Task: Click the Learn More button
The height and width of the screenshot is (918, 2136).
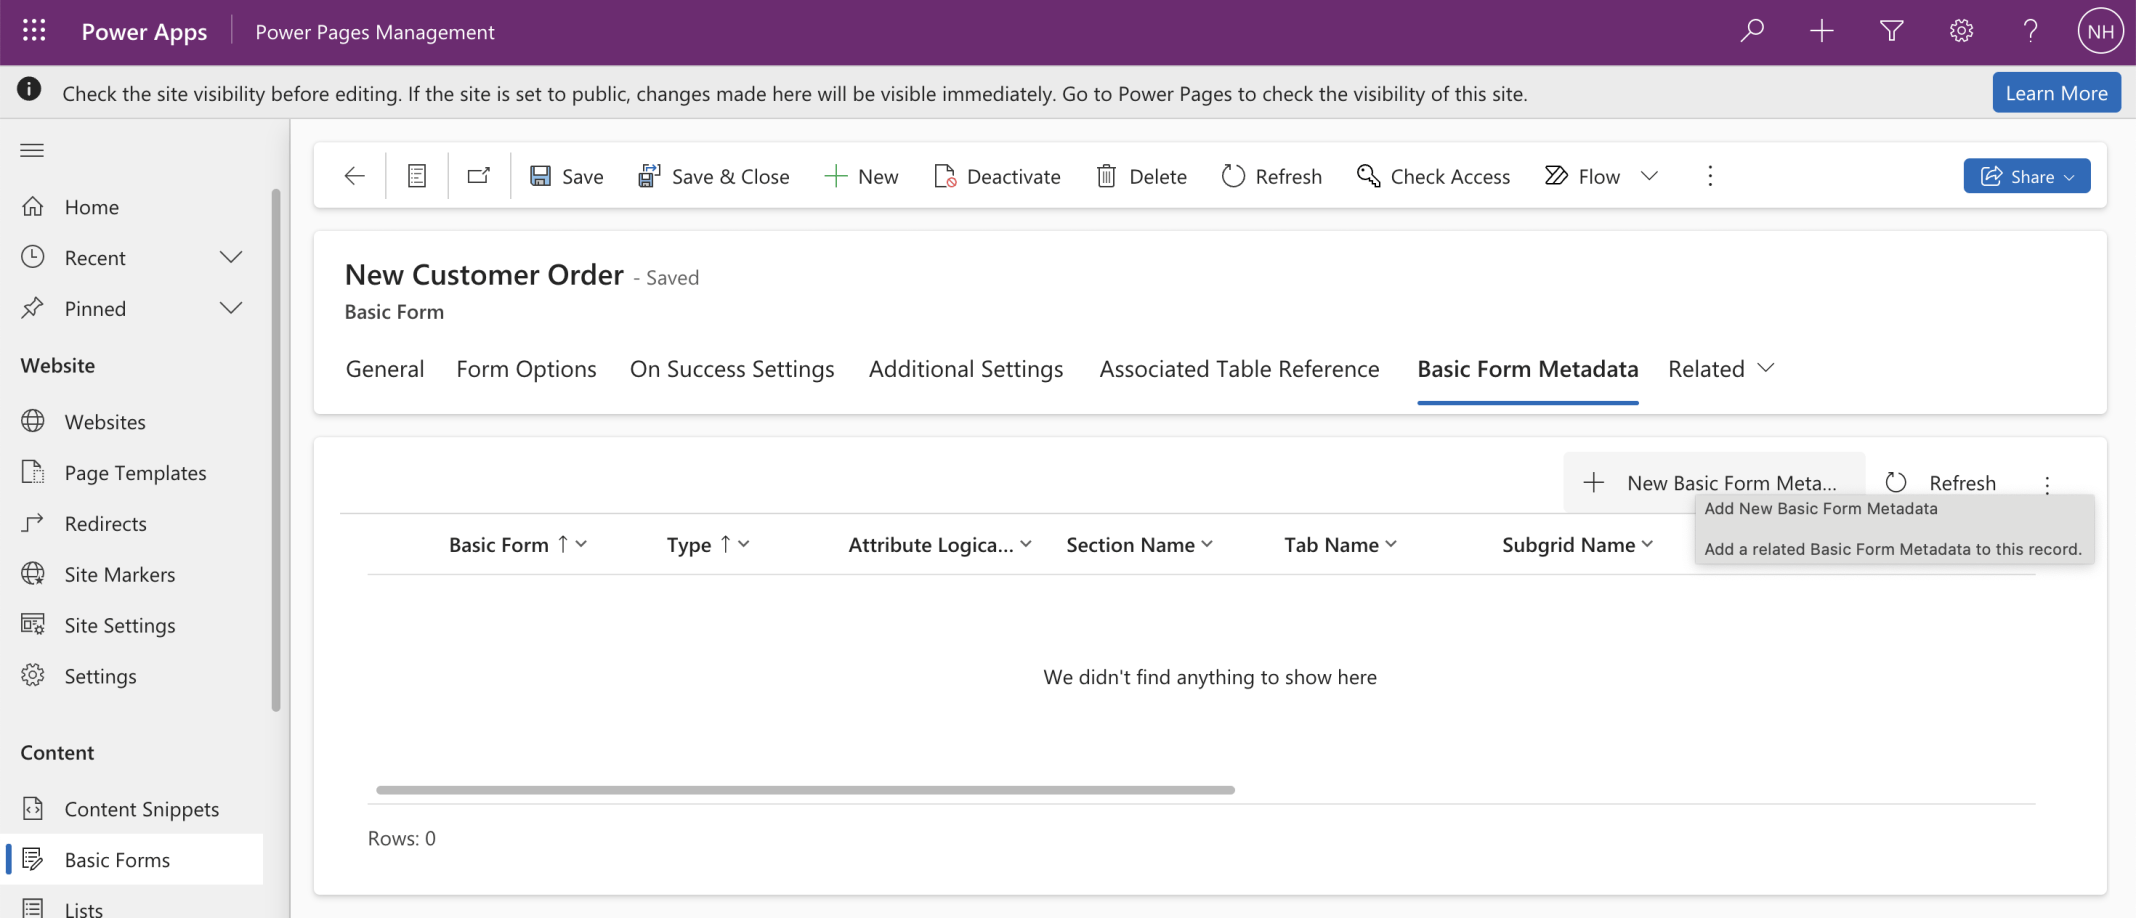Action: click(2056, 93)
